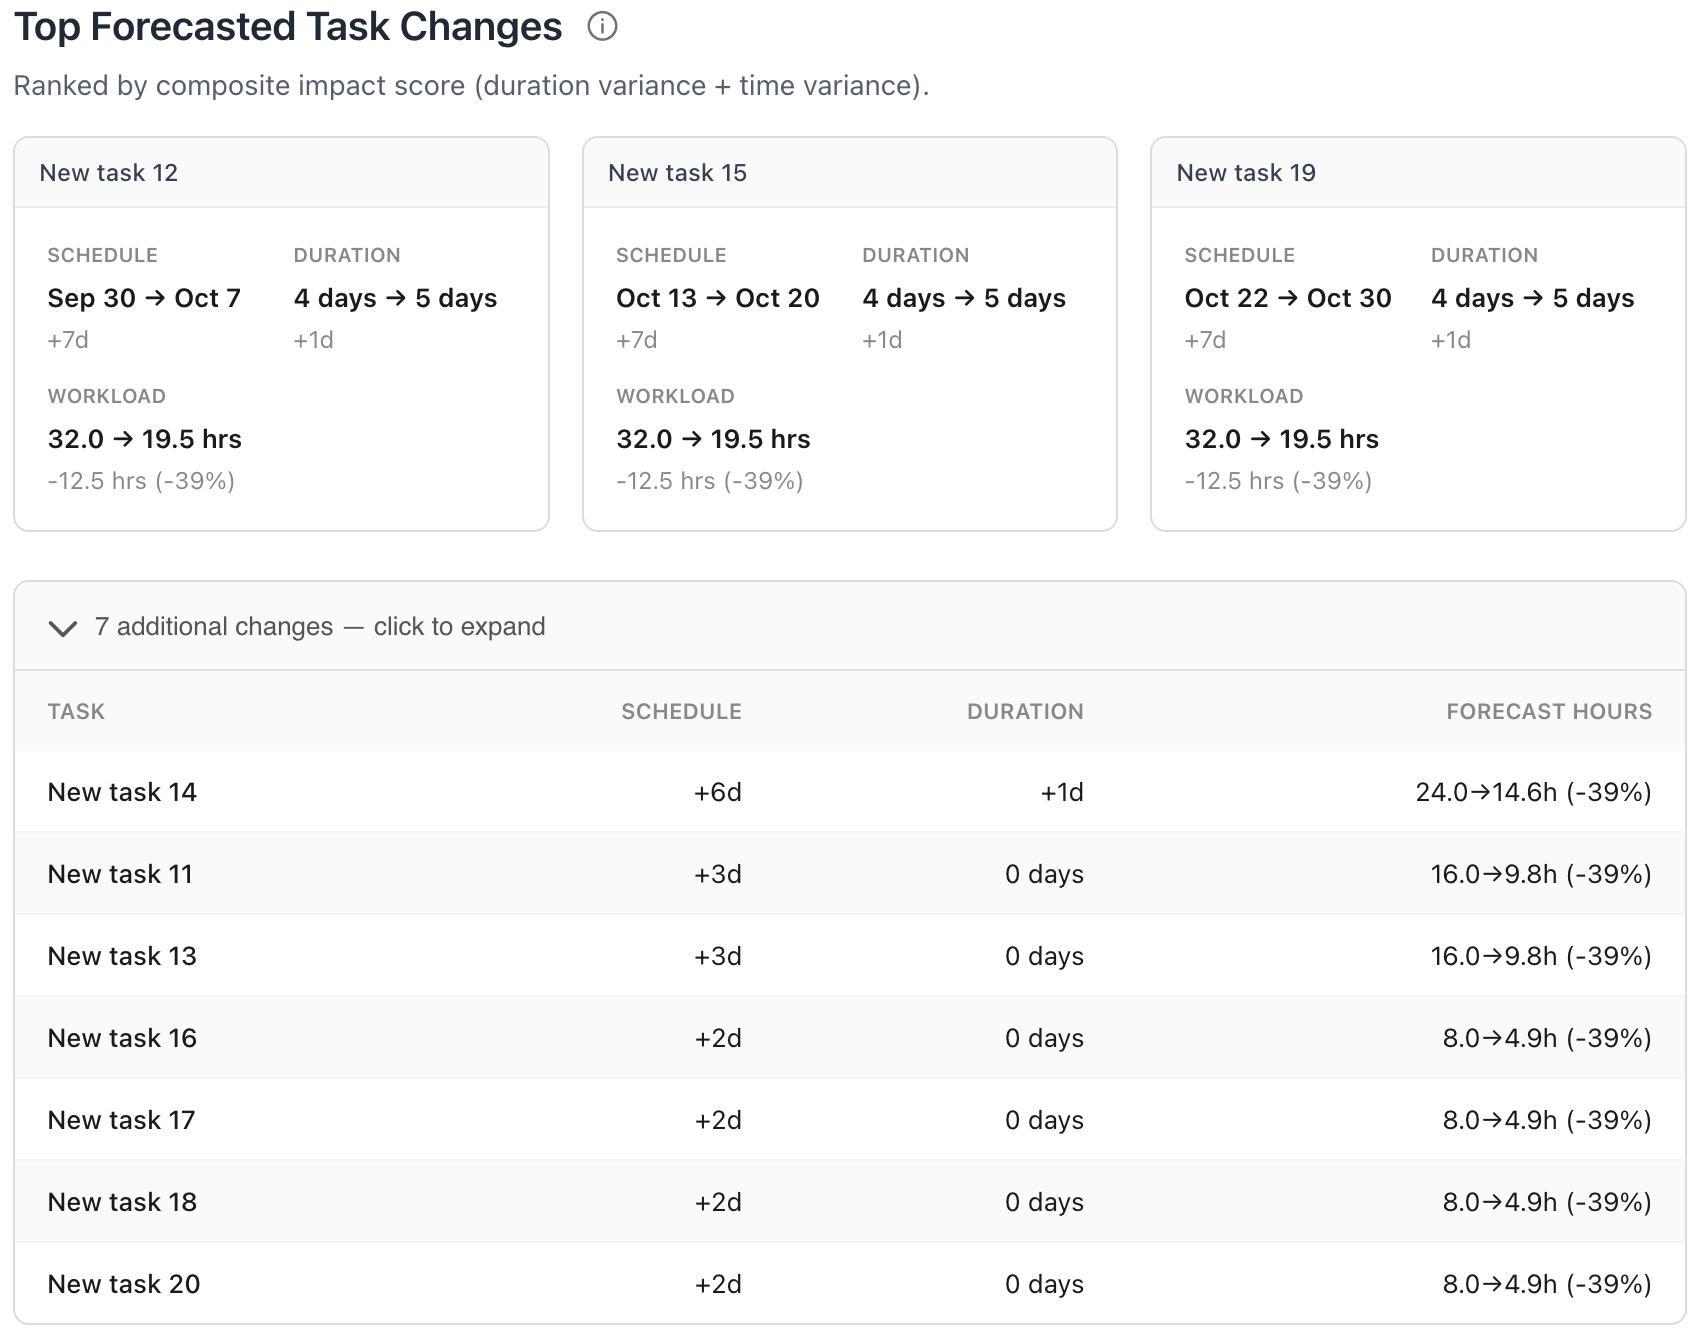This screenshot has width=1700, height=1336.
Task: Click '7 additional changes — click to expand' label
Action: coord(320,627)
